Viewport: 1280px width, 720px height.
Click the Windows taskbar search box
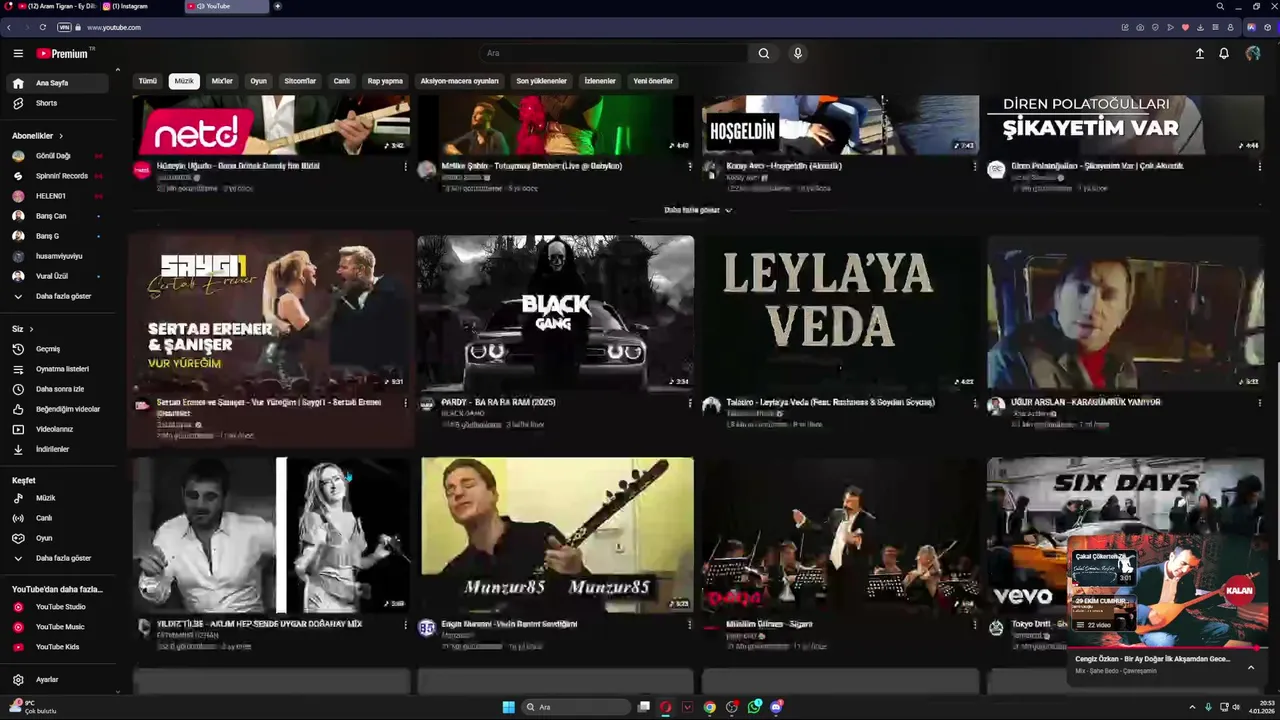tap(576, 707)
